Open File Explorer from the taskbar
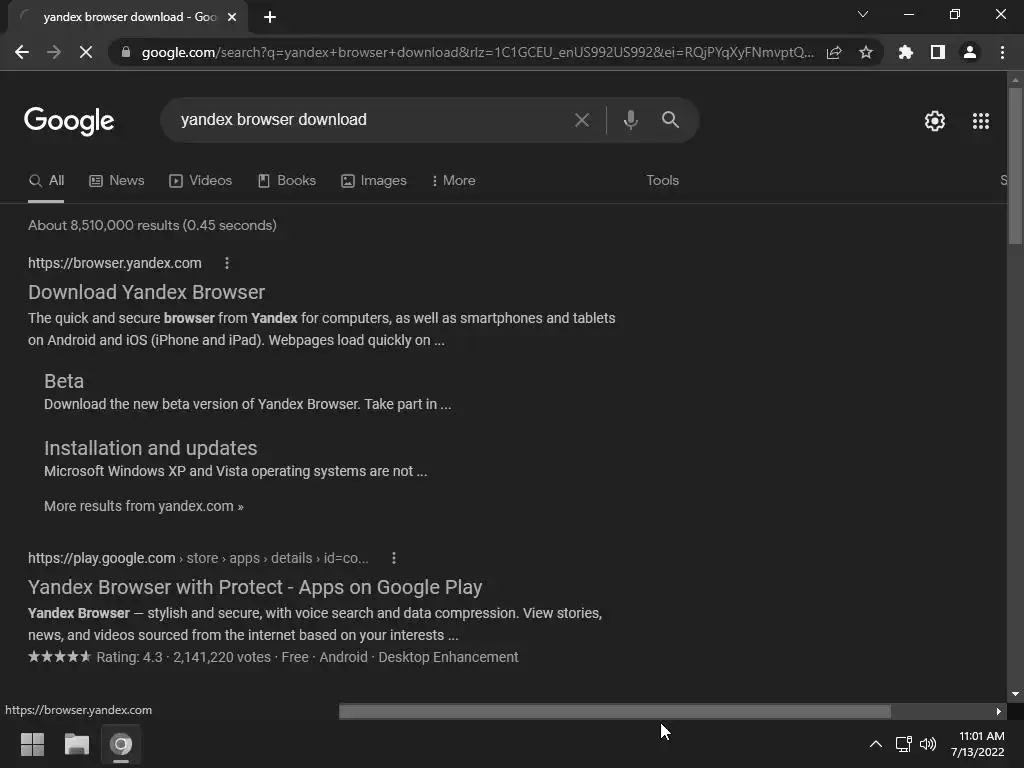 [76, 744]
